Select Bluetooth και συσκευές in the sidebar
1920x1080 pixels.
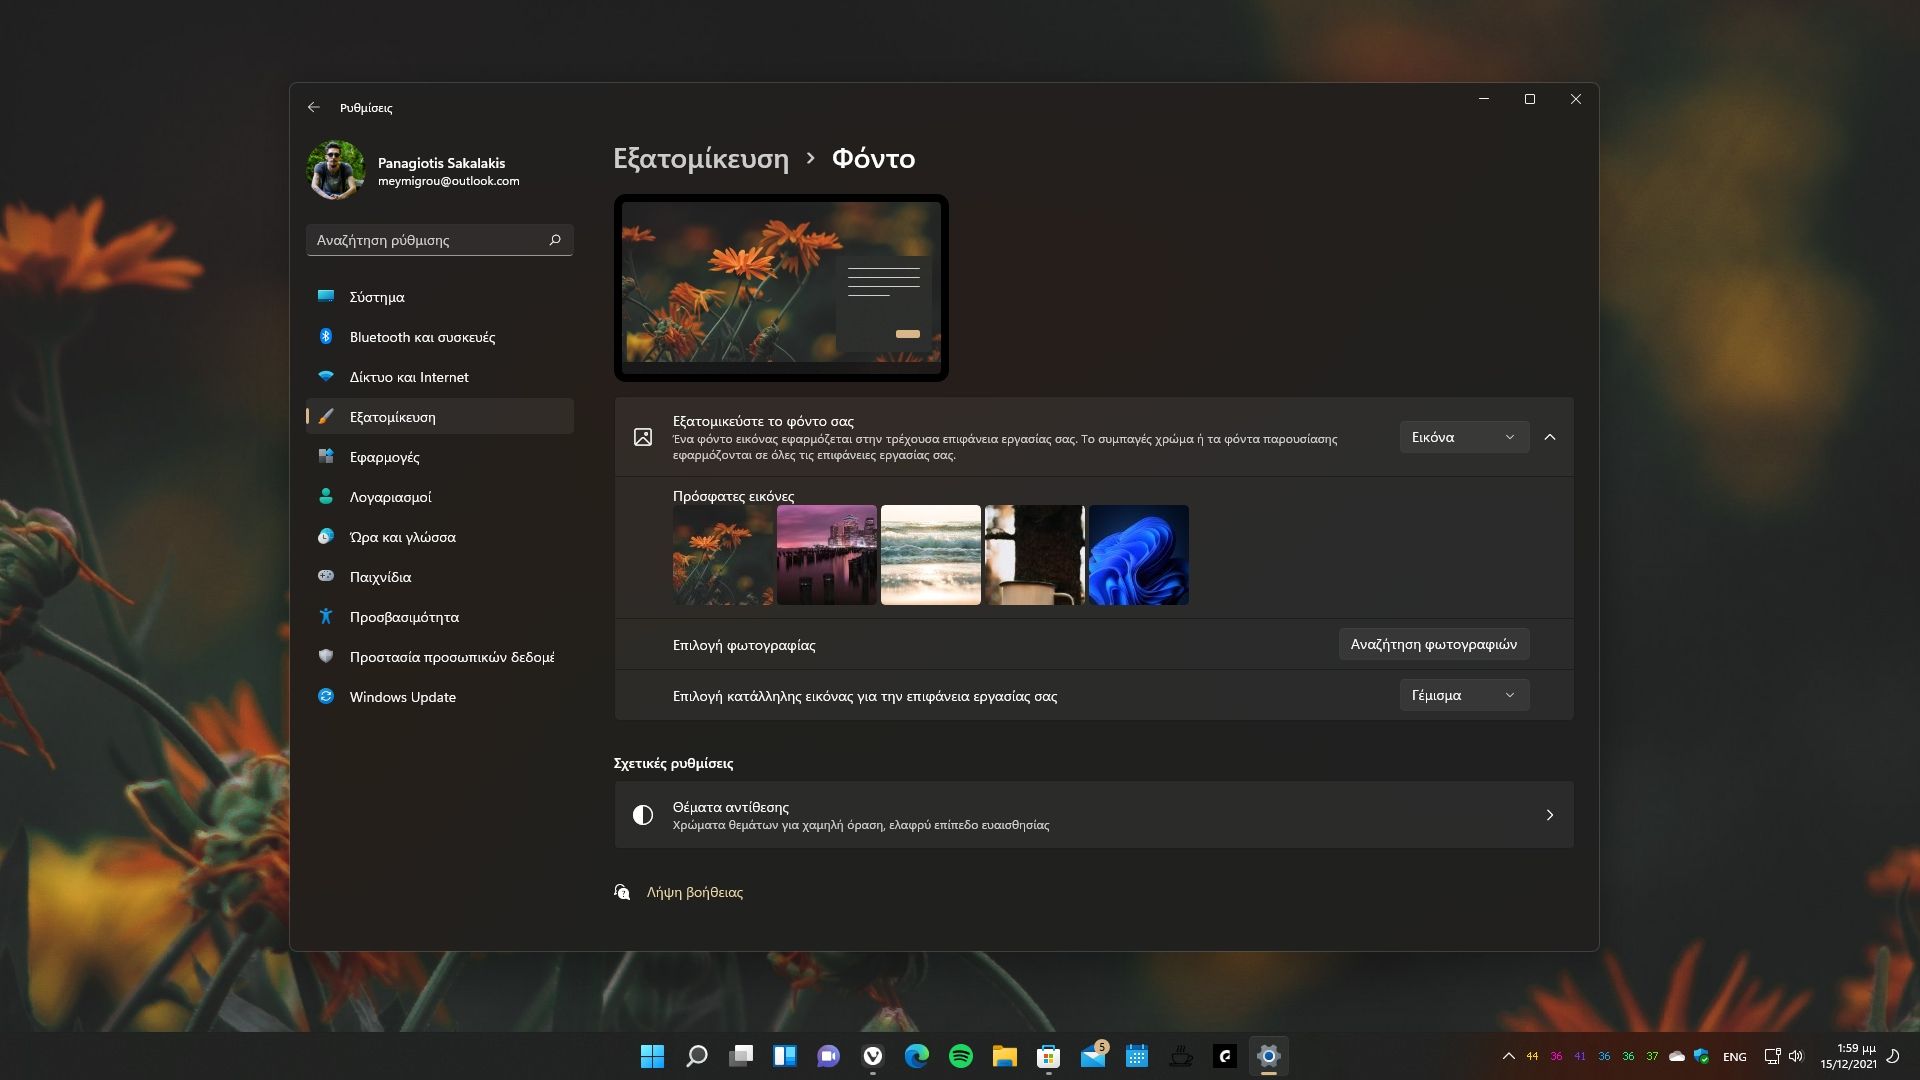pyautogui.click(x=422, y=337)
